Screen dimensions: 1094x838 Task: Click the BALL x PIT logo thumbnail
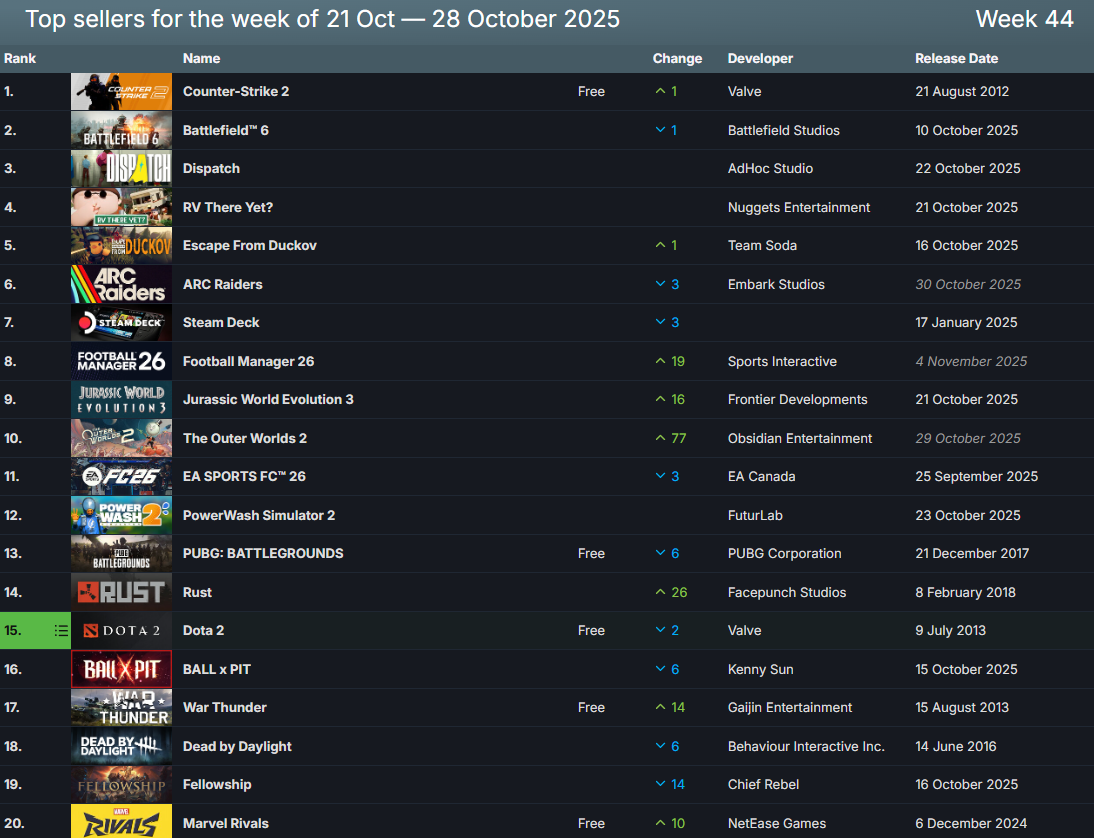pos(121,669)
